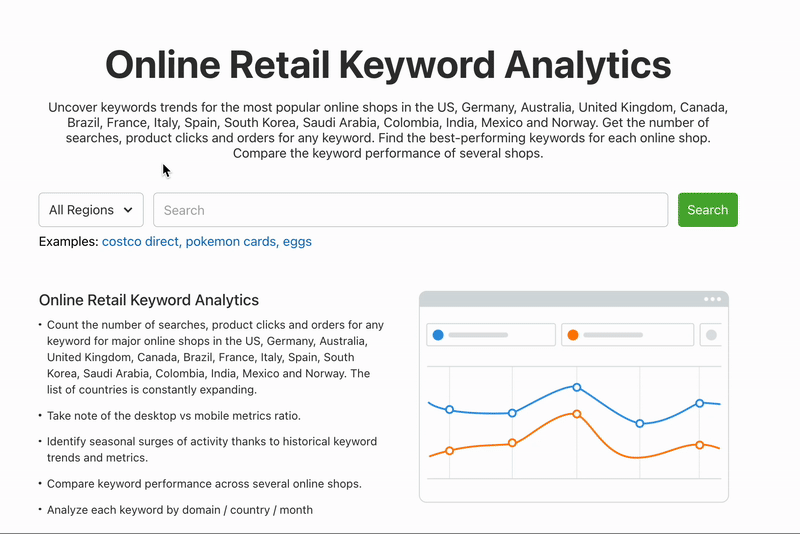
Task: Click the rightmost data point on orange line
Action: pyautogui.click(x=700, y=444)
